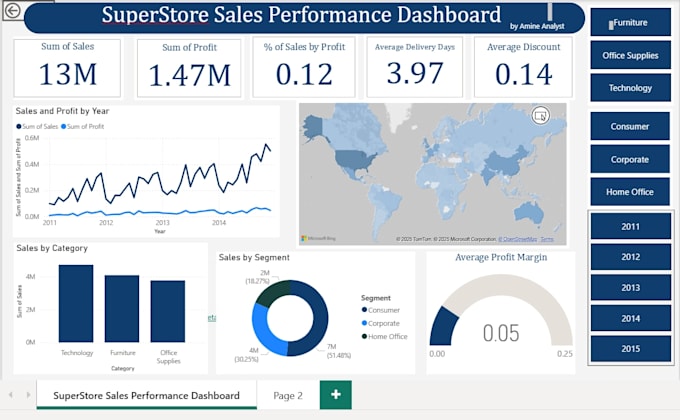Click Home Office legend entry in Segment legend
The height and width of the screenshot is (420, 680).
384,336
